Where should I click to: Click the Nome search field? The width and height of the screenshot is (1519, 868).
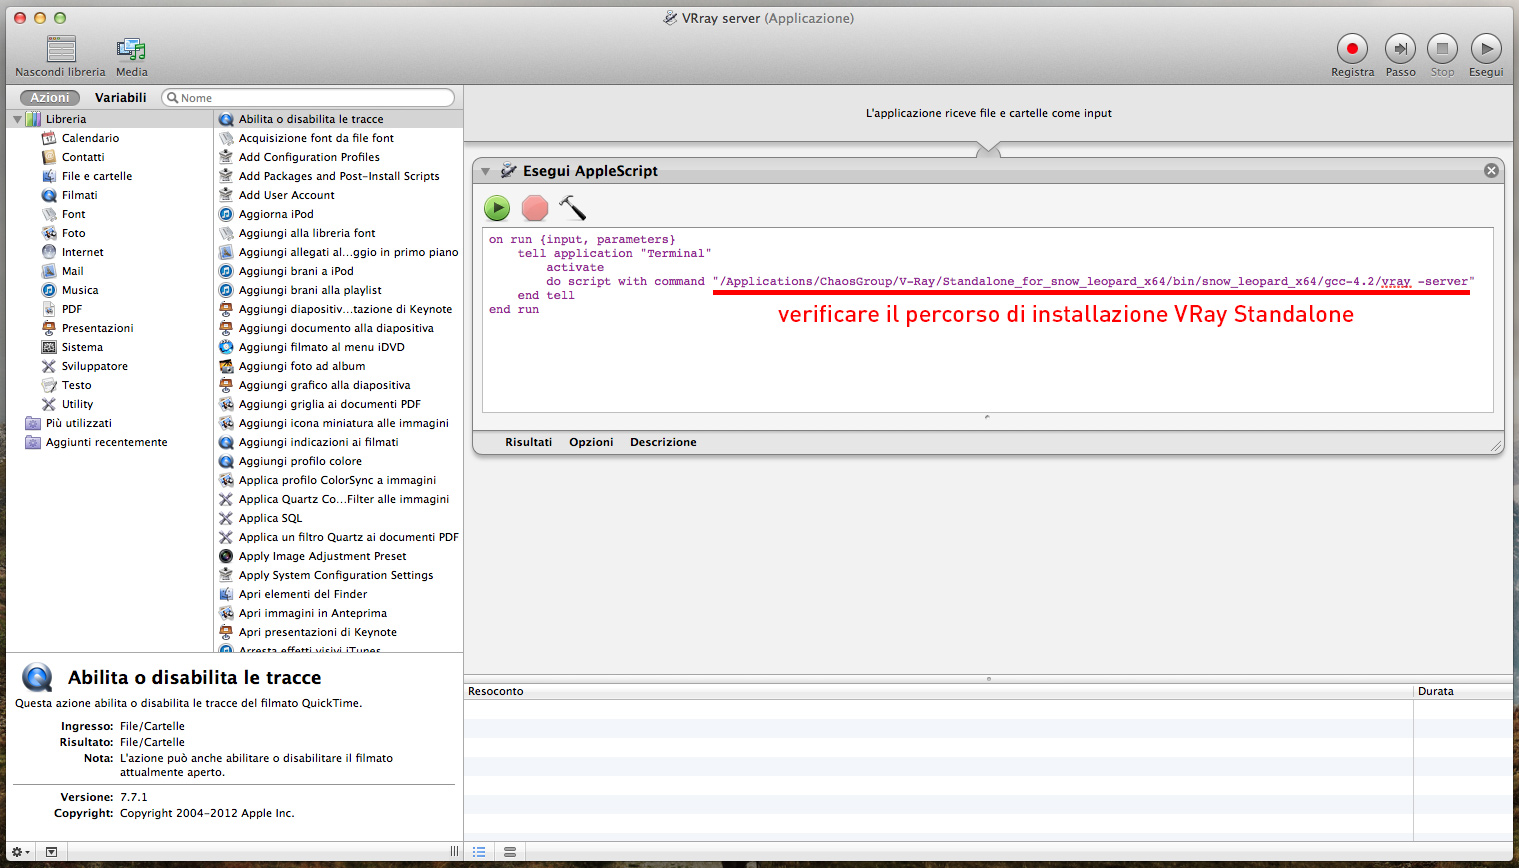pyautogui.click(x=308, y=98)
